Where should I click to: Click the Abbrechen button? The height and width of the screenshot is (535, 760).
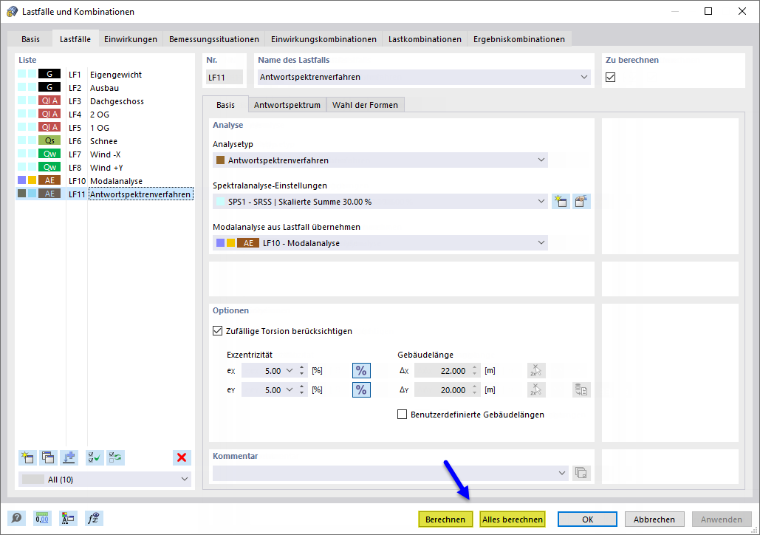[654, 519]
